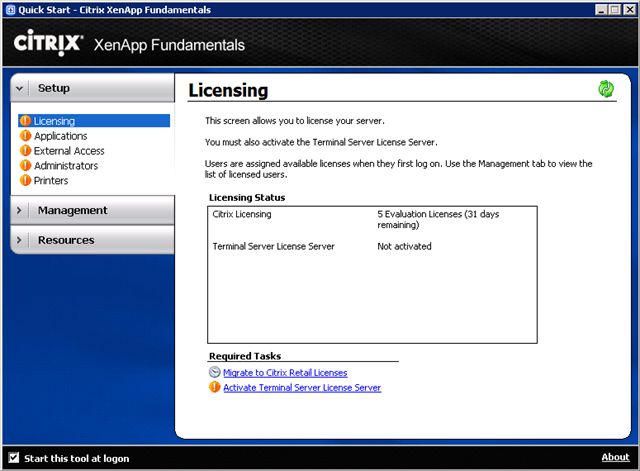640x471 pixels.
Task: Click warning icon beside Printers item
Action: tap(25, 180)
